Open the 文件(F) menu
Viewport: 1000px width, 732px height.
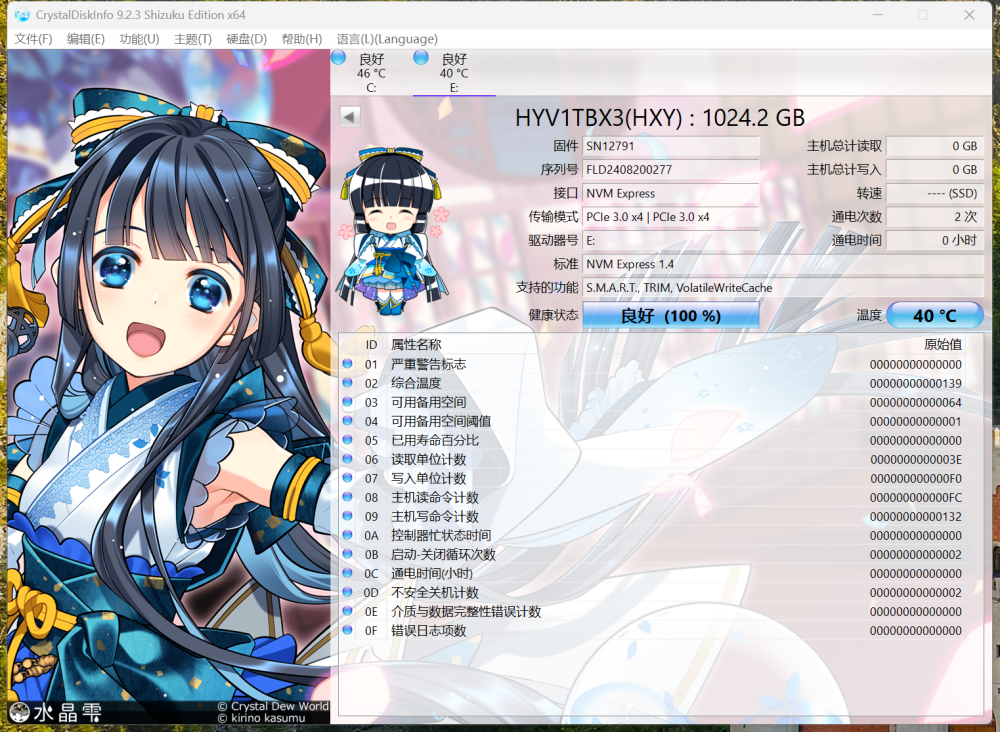point(33,39)
